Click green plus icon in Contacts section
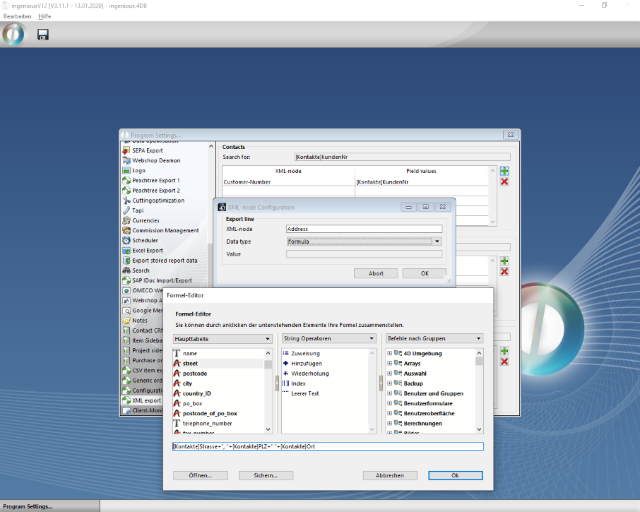 (504, 171)
